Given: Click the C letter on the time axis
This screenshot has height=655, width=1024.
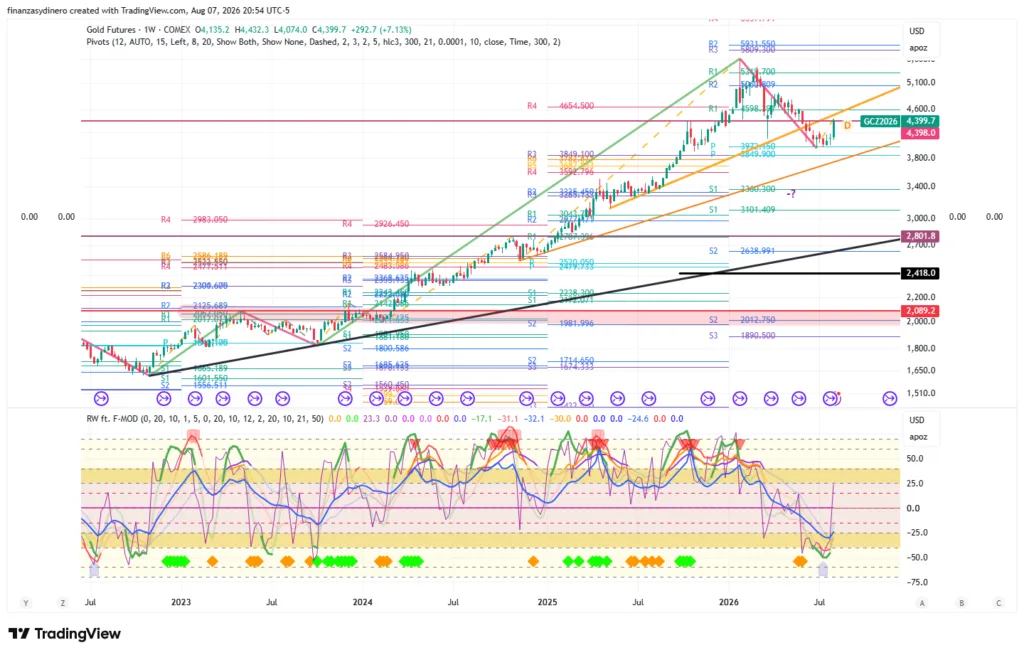Looking at the screenshot, I should pyautogui.click(x=999, y=603).
